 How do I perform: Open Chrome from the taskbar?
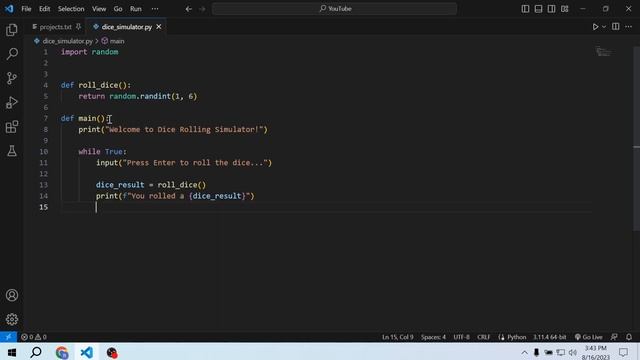(62, 352)
